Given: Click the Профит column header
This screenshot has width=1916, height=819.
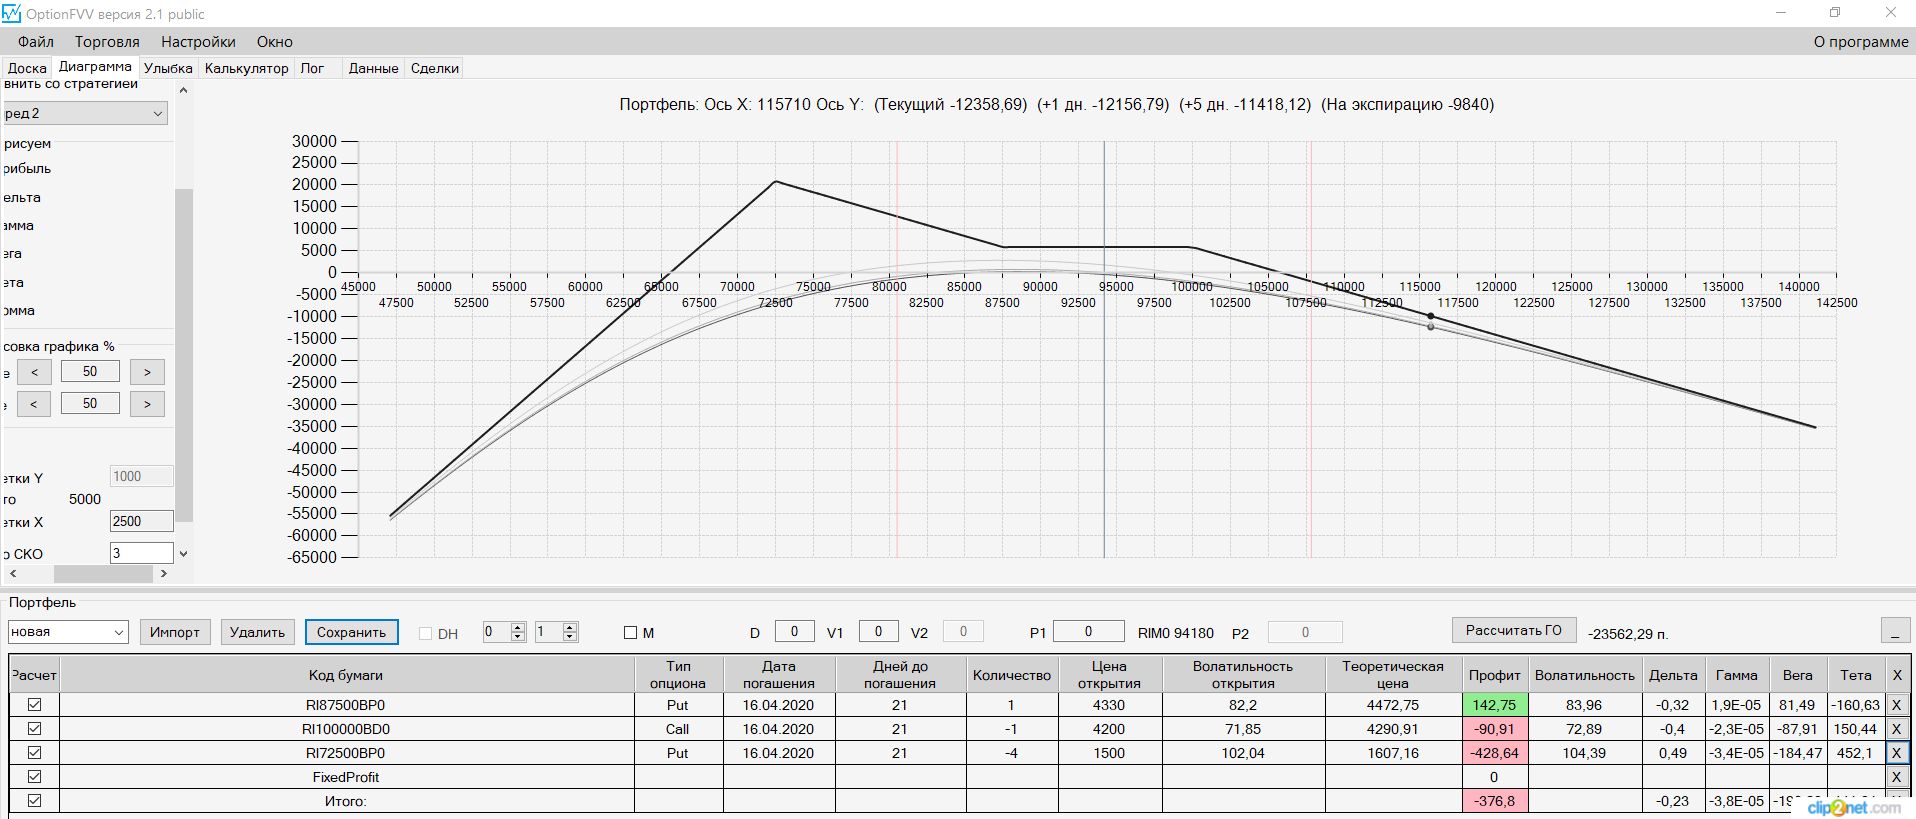Looking at the screenshot, I should (1494, 675).
